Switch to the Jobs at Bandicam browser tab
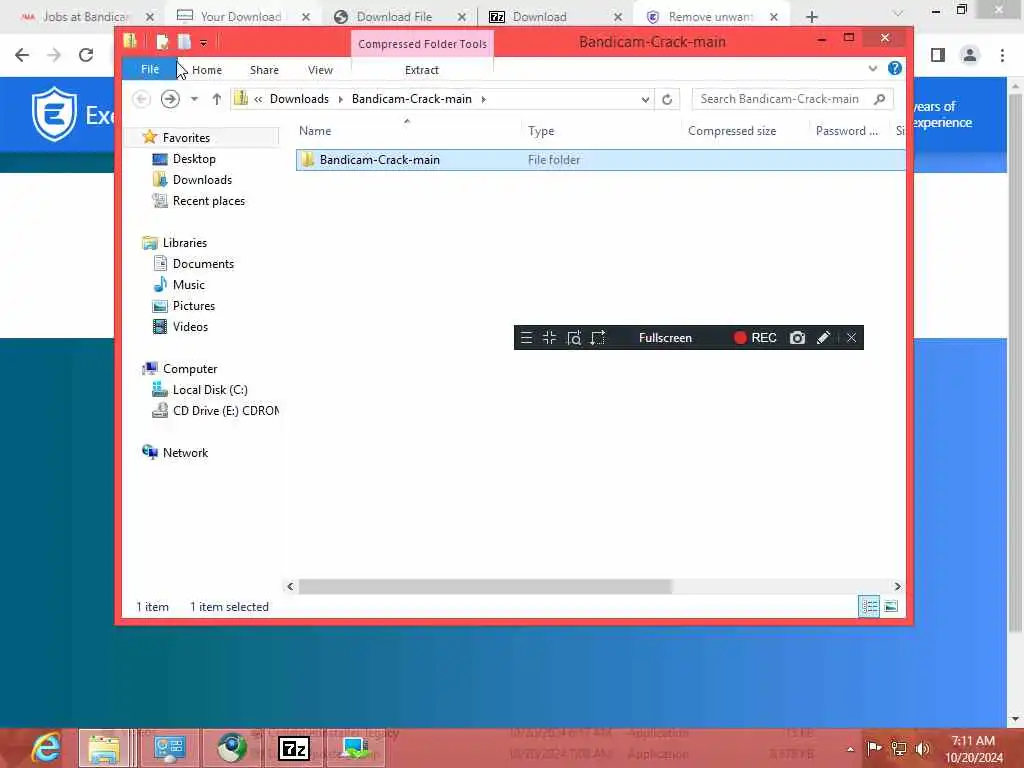Viewport: 1024px width, 768px height. (x=86, y=17)
